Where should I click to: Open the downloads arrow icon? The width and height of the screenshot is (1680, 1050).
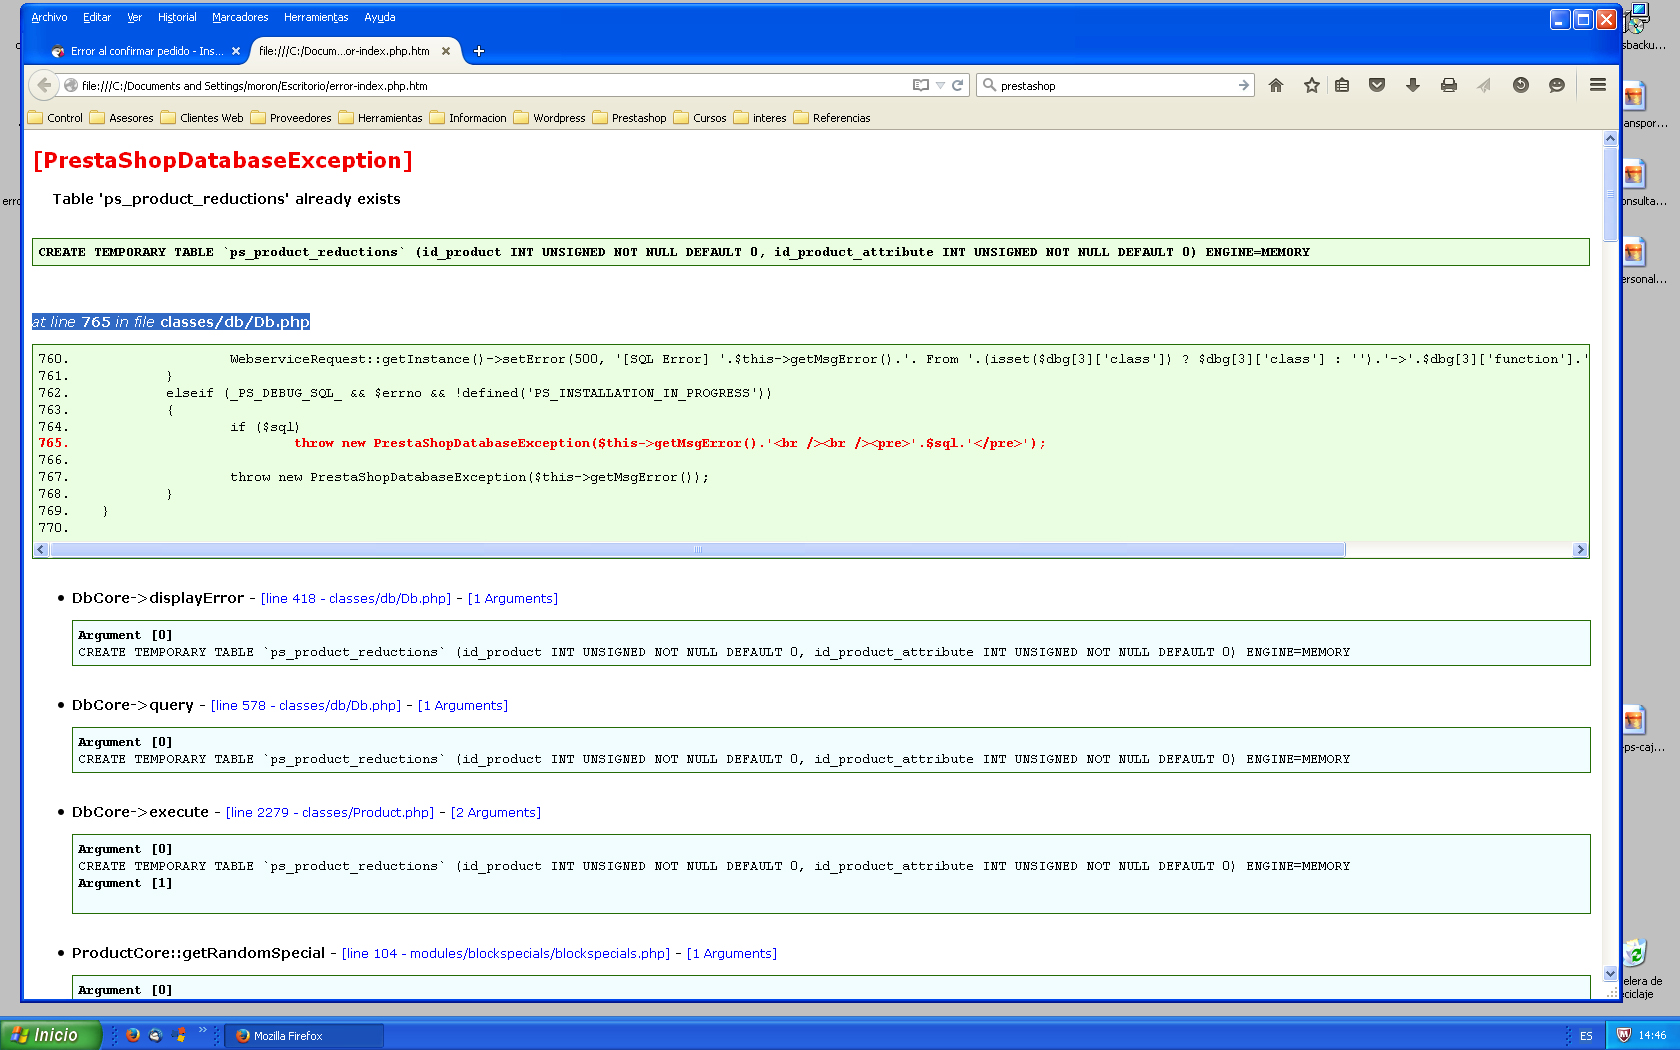pyautogui.click(x=1413, y=86)
